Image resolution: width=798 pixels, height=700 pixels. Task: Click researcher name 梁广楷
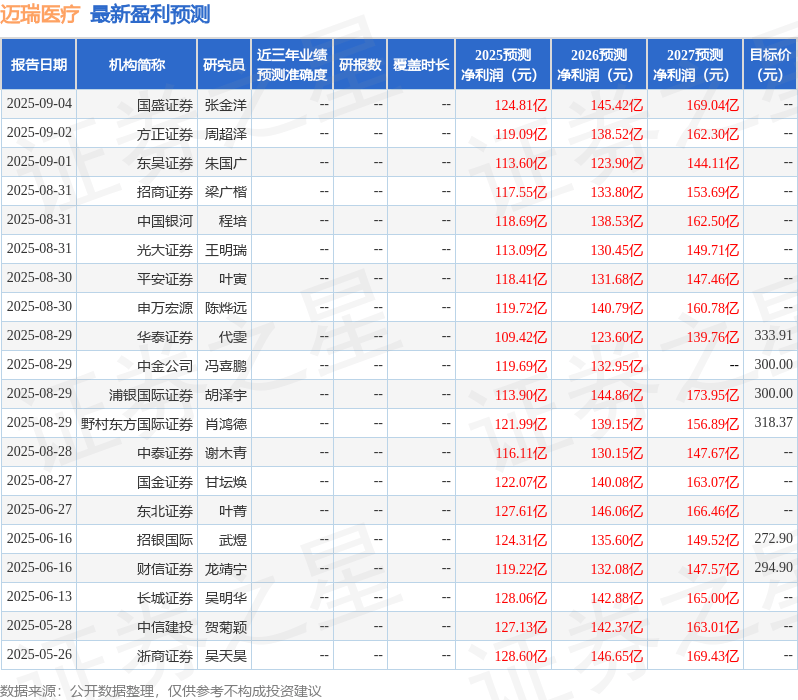point(226,192)
